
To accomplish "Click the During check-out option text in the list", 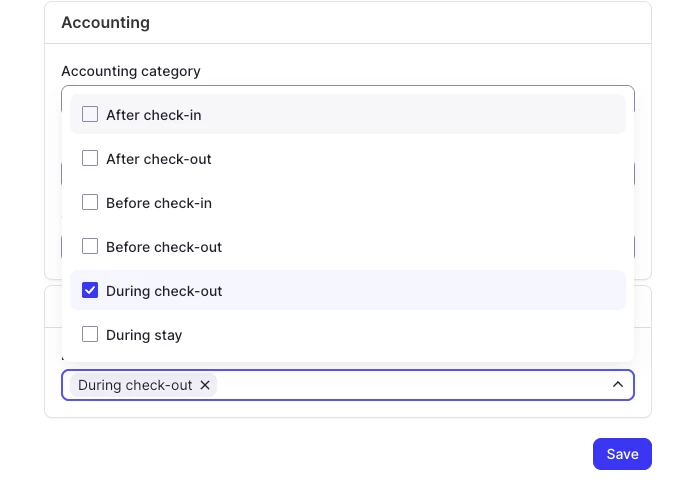I will [164, 291].
